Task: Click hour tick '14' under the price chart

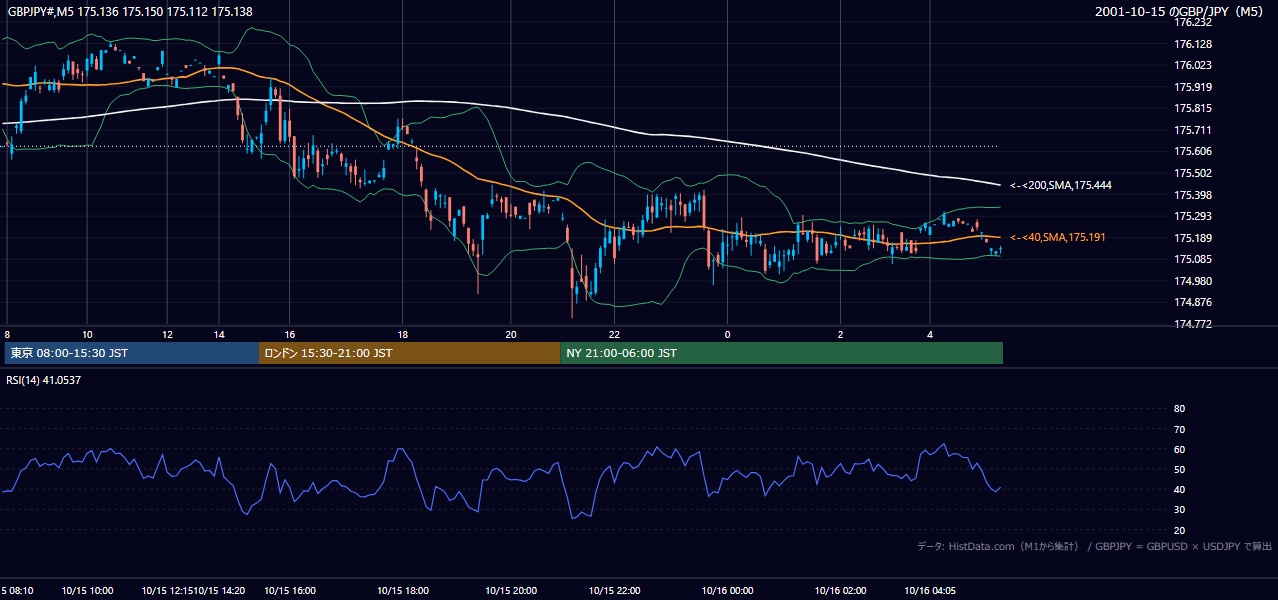Action: (x=219, y=335)
